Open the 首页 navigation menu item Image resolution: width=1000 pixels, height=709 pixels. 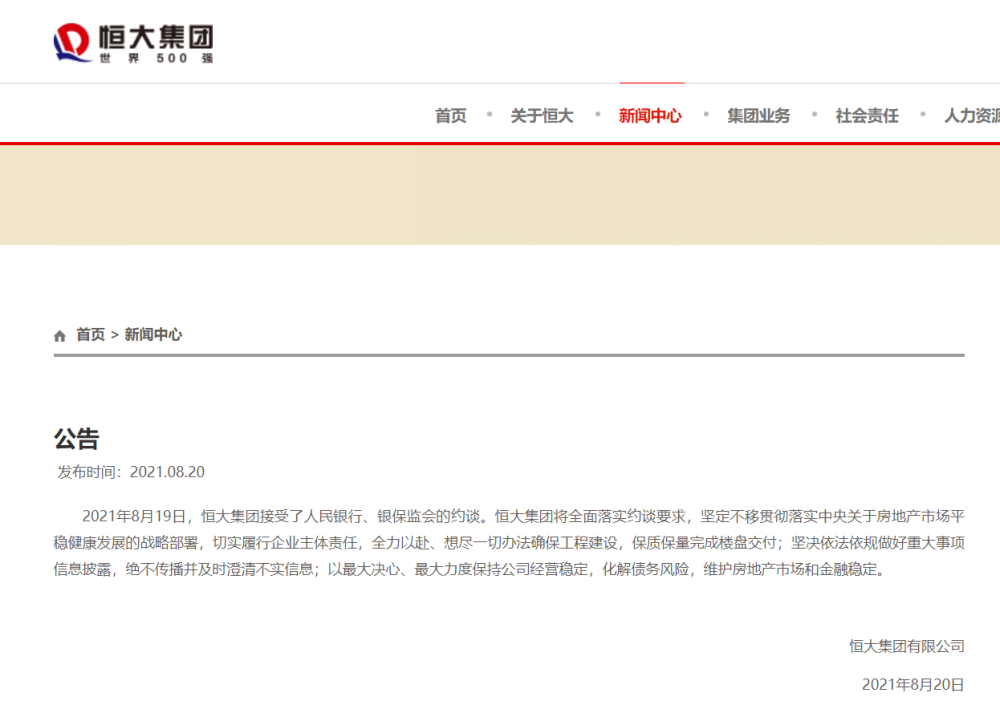click(451, 115)
